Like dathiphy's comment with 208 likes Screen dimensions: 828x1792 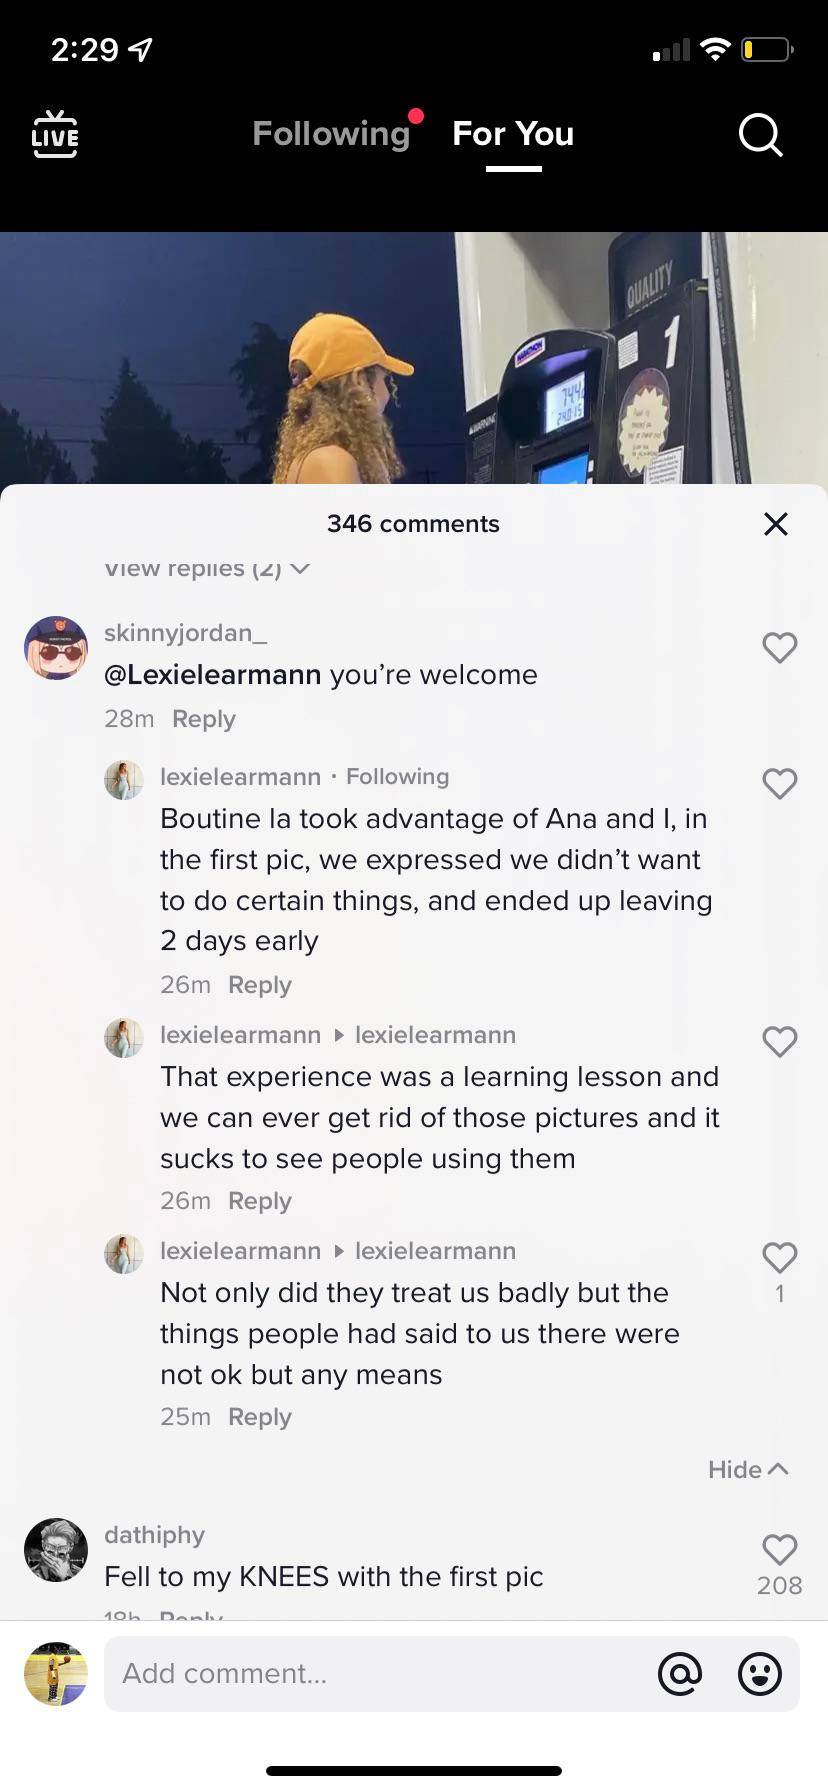coord(779,1550)
